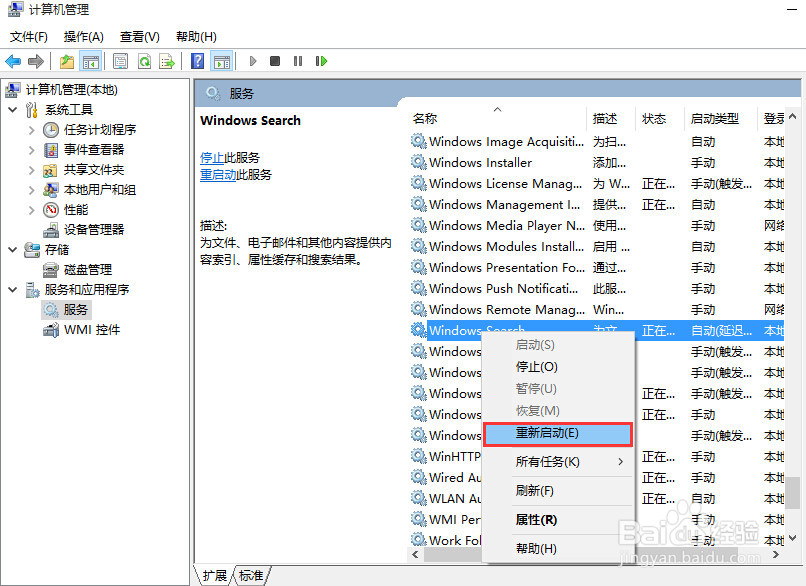This screenshot has width=806, height=586.
Task: Toggle the Show/Hide Action Pane icon
Action: point(223,62)
